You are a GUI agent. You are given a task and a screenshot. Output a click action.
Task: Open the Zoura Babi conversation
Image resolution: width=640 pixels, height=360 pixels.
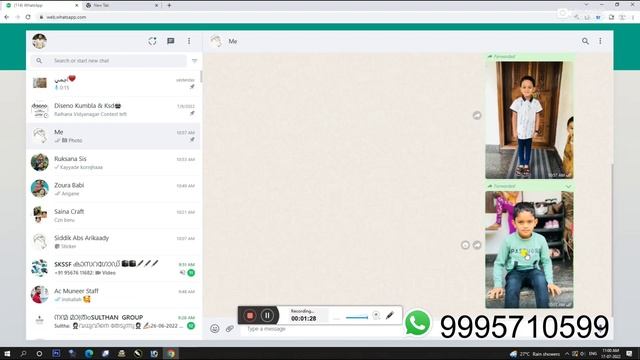coord(113,189)
